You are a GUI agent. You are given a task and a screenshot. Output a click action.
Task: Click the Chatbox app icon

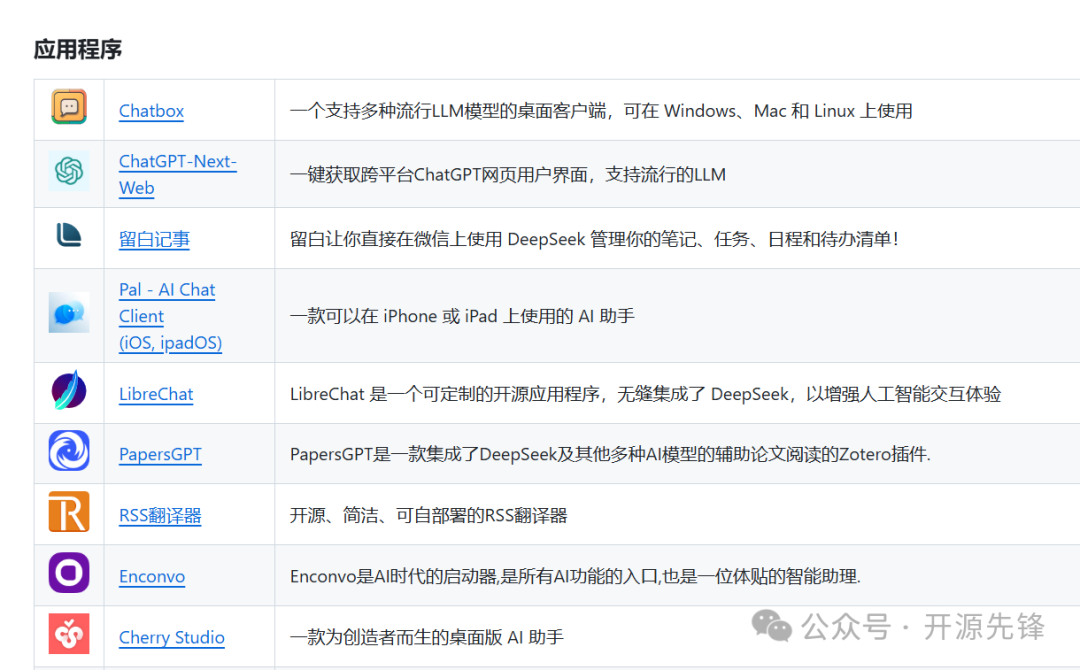[x=69, y=107]
